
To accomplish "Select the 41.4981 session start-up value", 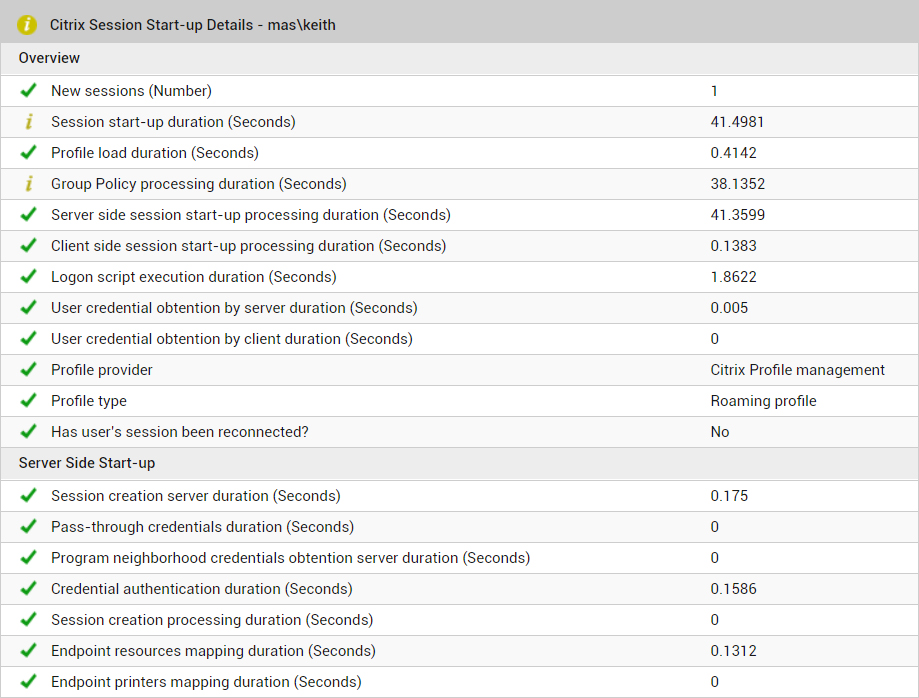I will click(737, 122).
